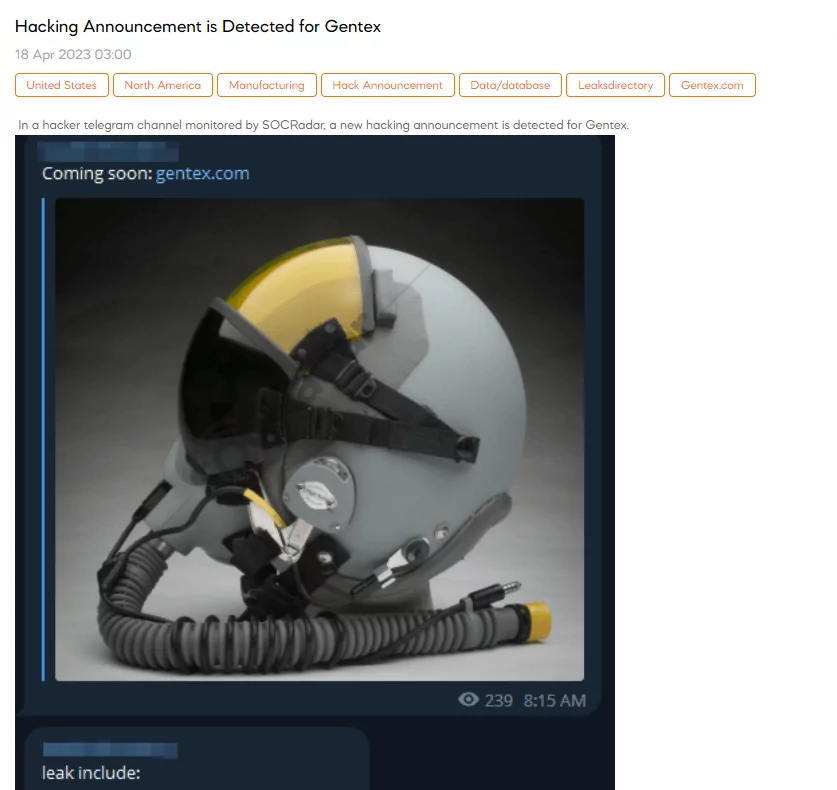Click the page title about Gentex
The width and height of the screenshot is (837, 790).
click(198, 26)
